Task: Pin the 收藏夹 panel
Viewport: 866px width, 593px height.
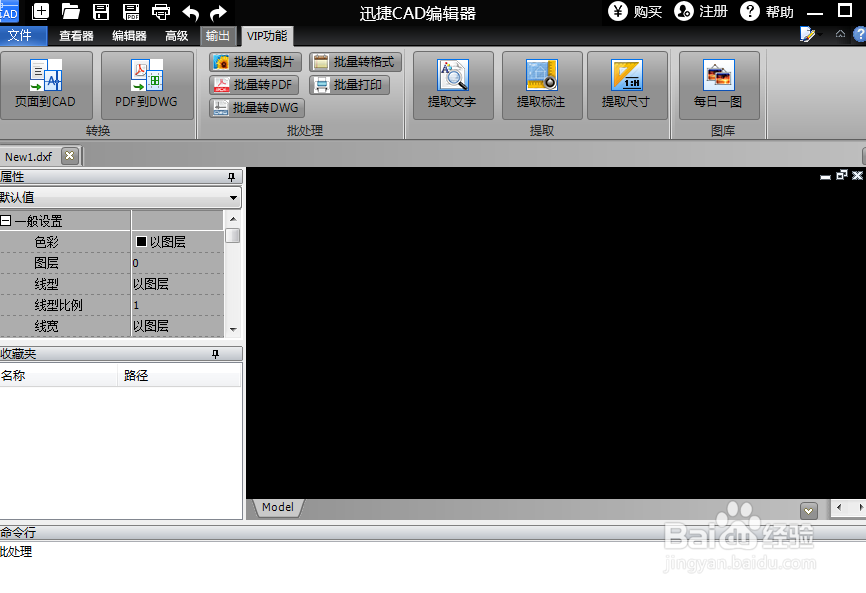Action: 215,354
